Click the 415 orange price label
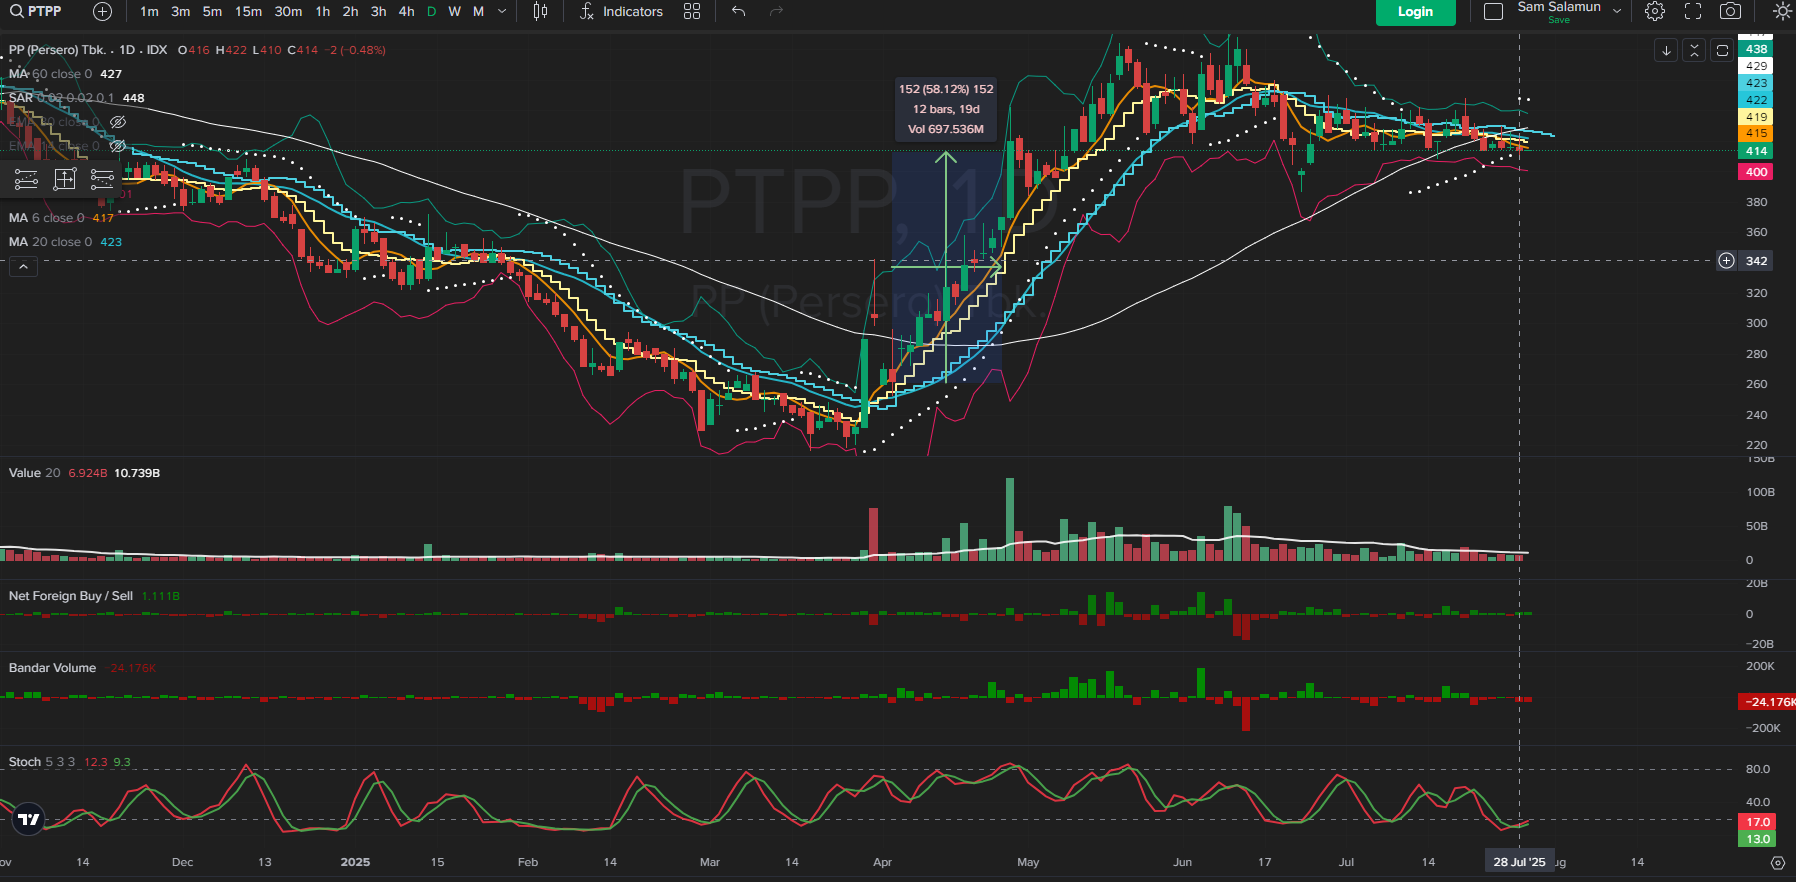 pos(1757,133)
